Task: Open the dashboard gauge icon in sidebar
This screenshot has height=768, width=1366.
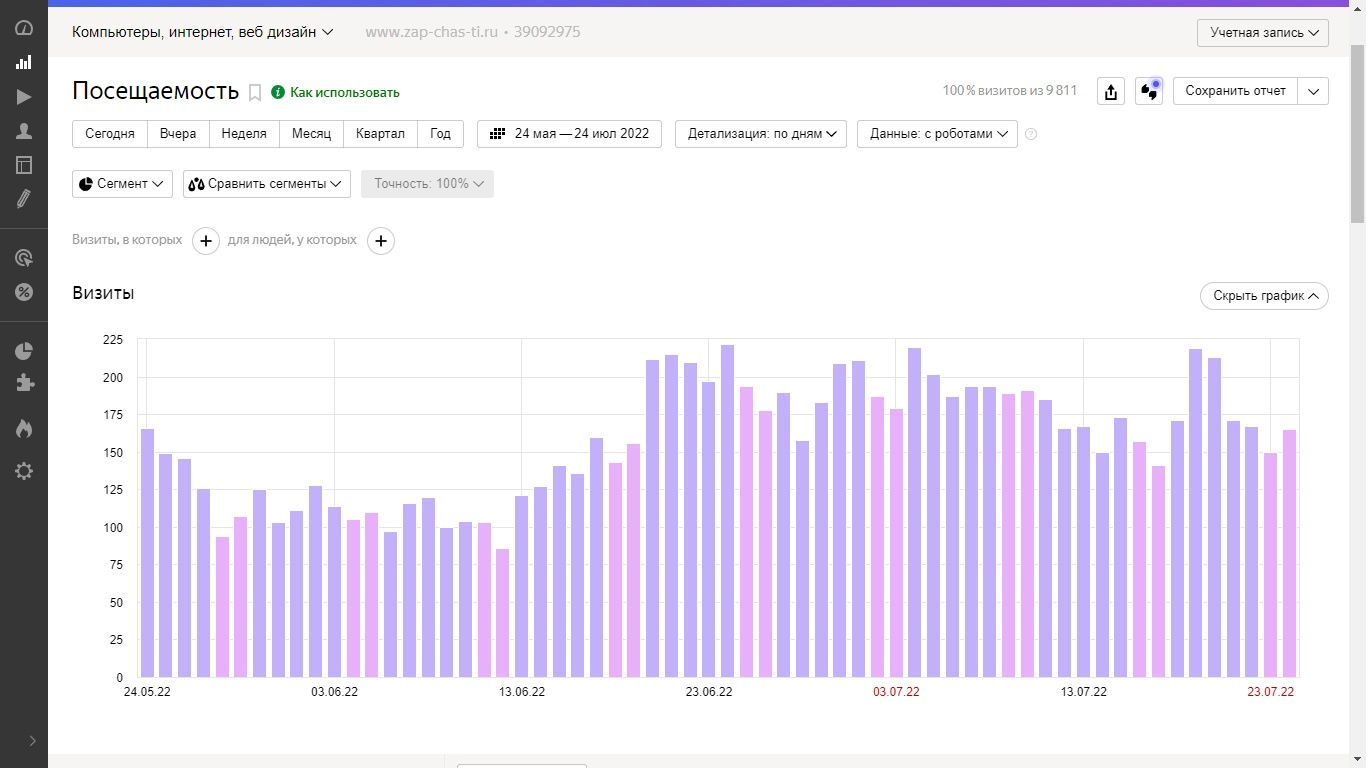Action: tap(24, 28)
